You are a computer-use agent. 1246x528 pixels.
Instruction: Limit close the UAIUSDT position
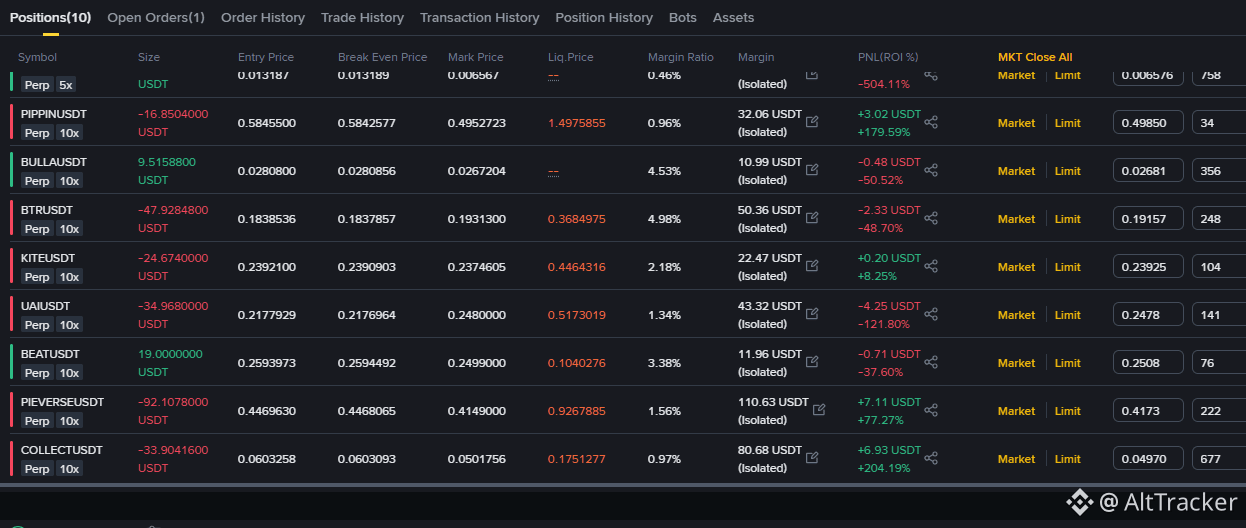pyautogui.click(x=1068, y=315)
